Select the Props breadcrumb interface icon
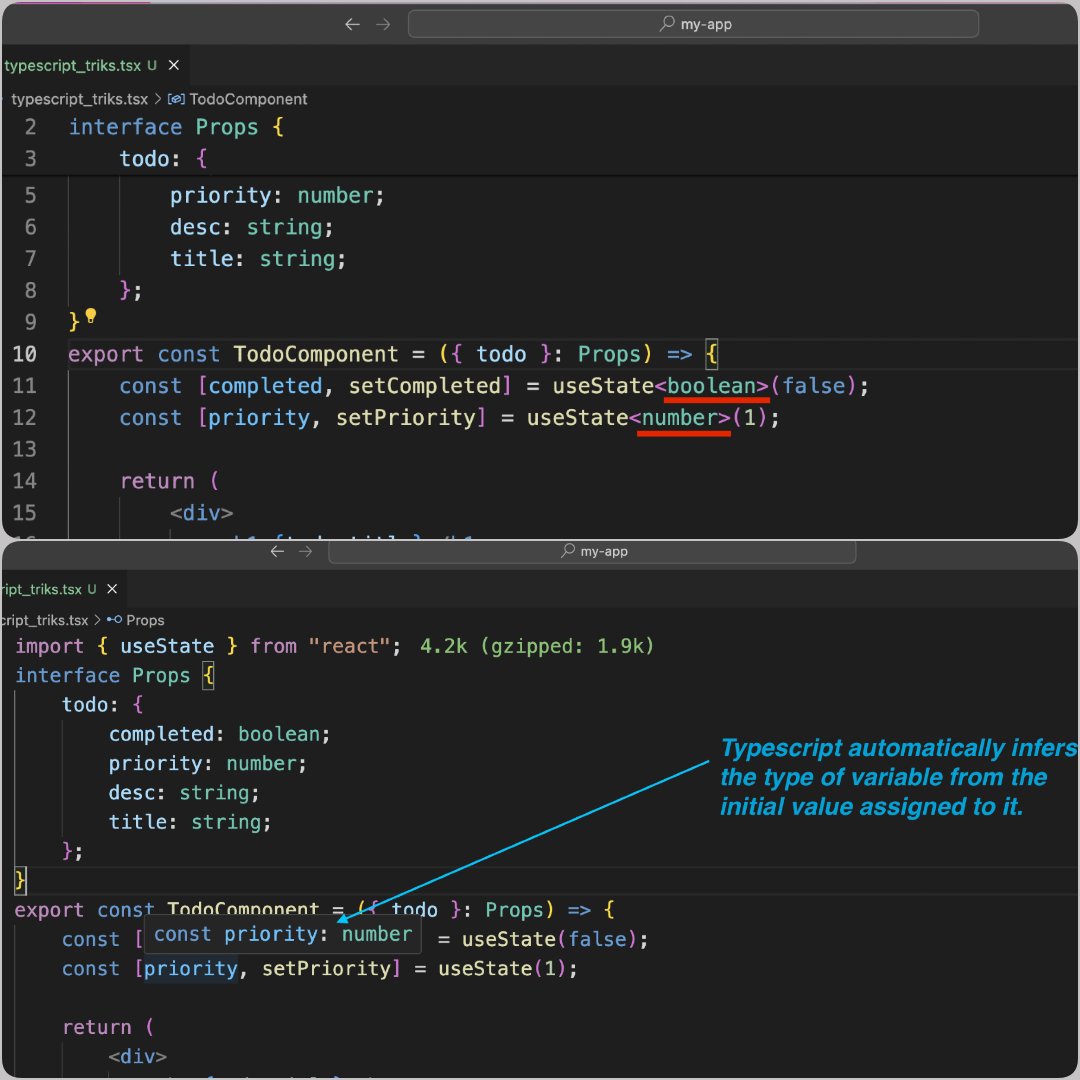The width and height of the screenshot is (1080, 1080). click(x=114, y=621)
